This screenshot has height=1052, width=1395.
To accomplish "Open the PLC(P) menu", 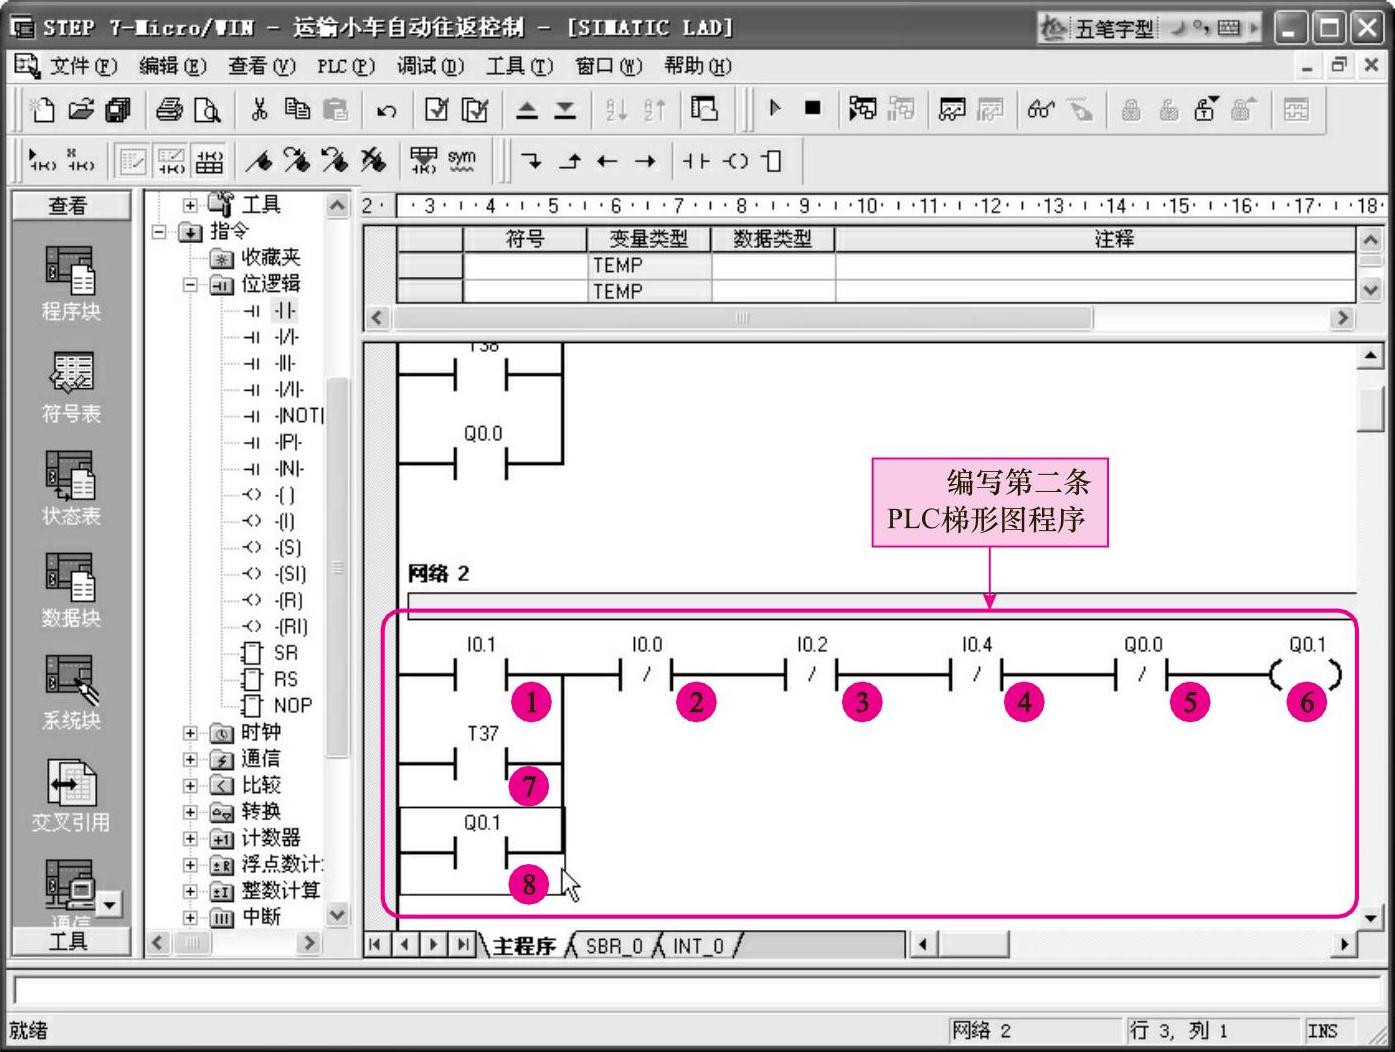I will [x=346, y=66].
